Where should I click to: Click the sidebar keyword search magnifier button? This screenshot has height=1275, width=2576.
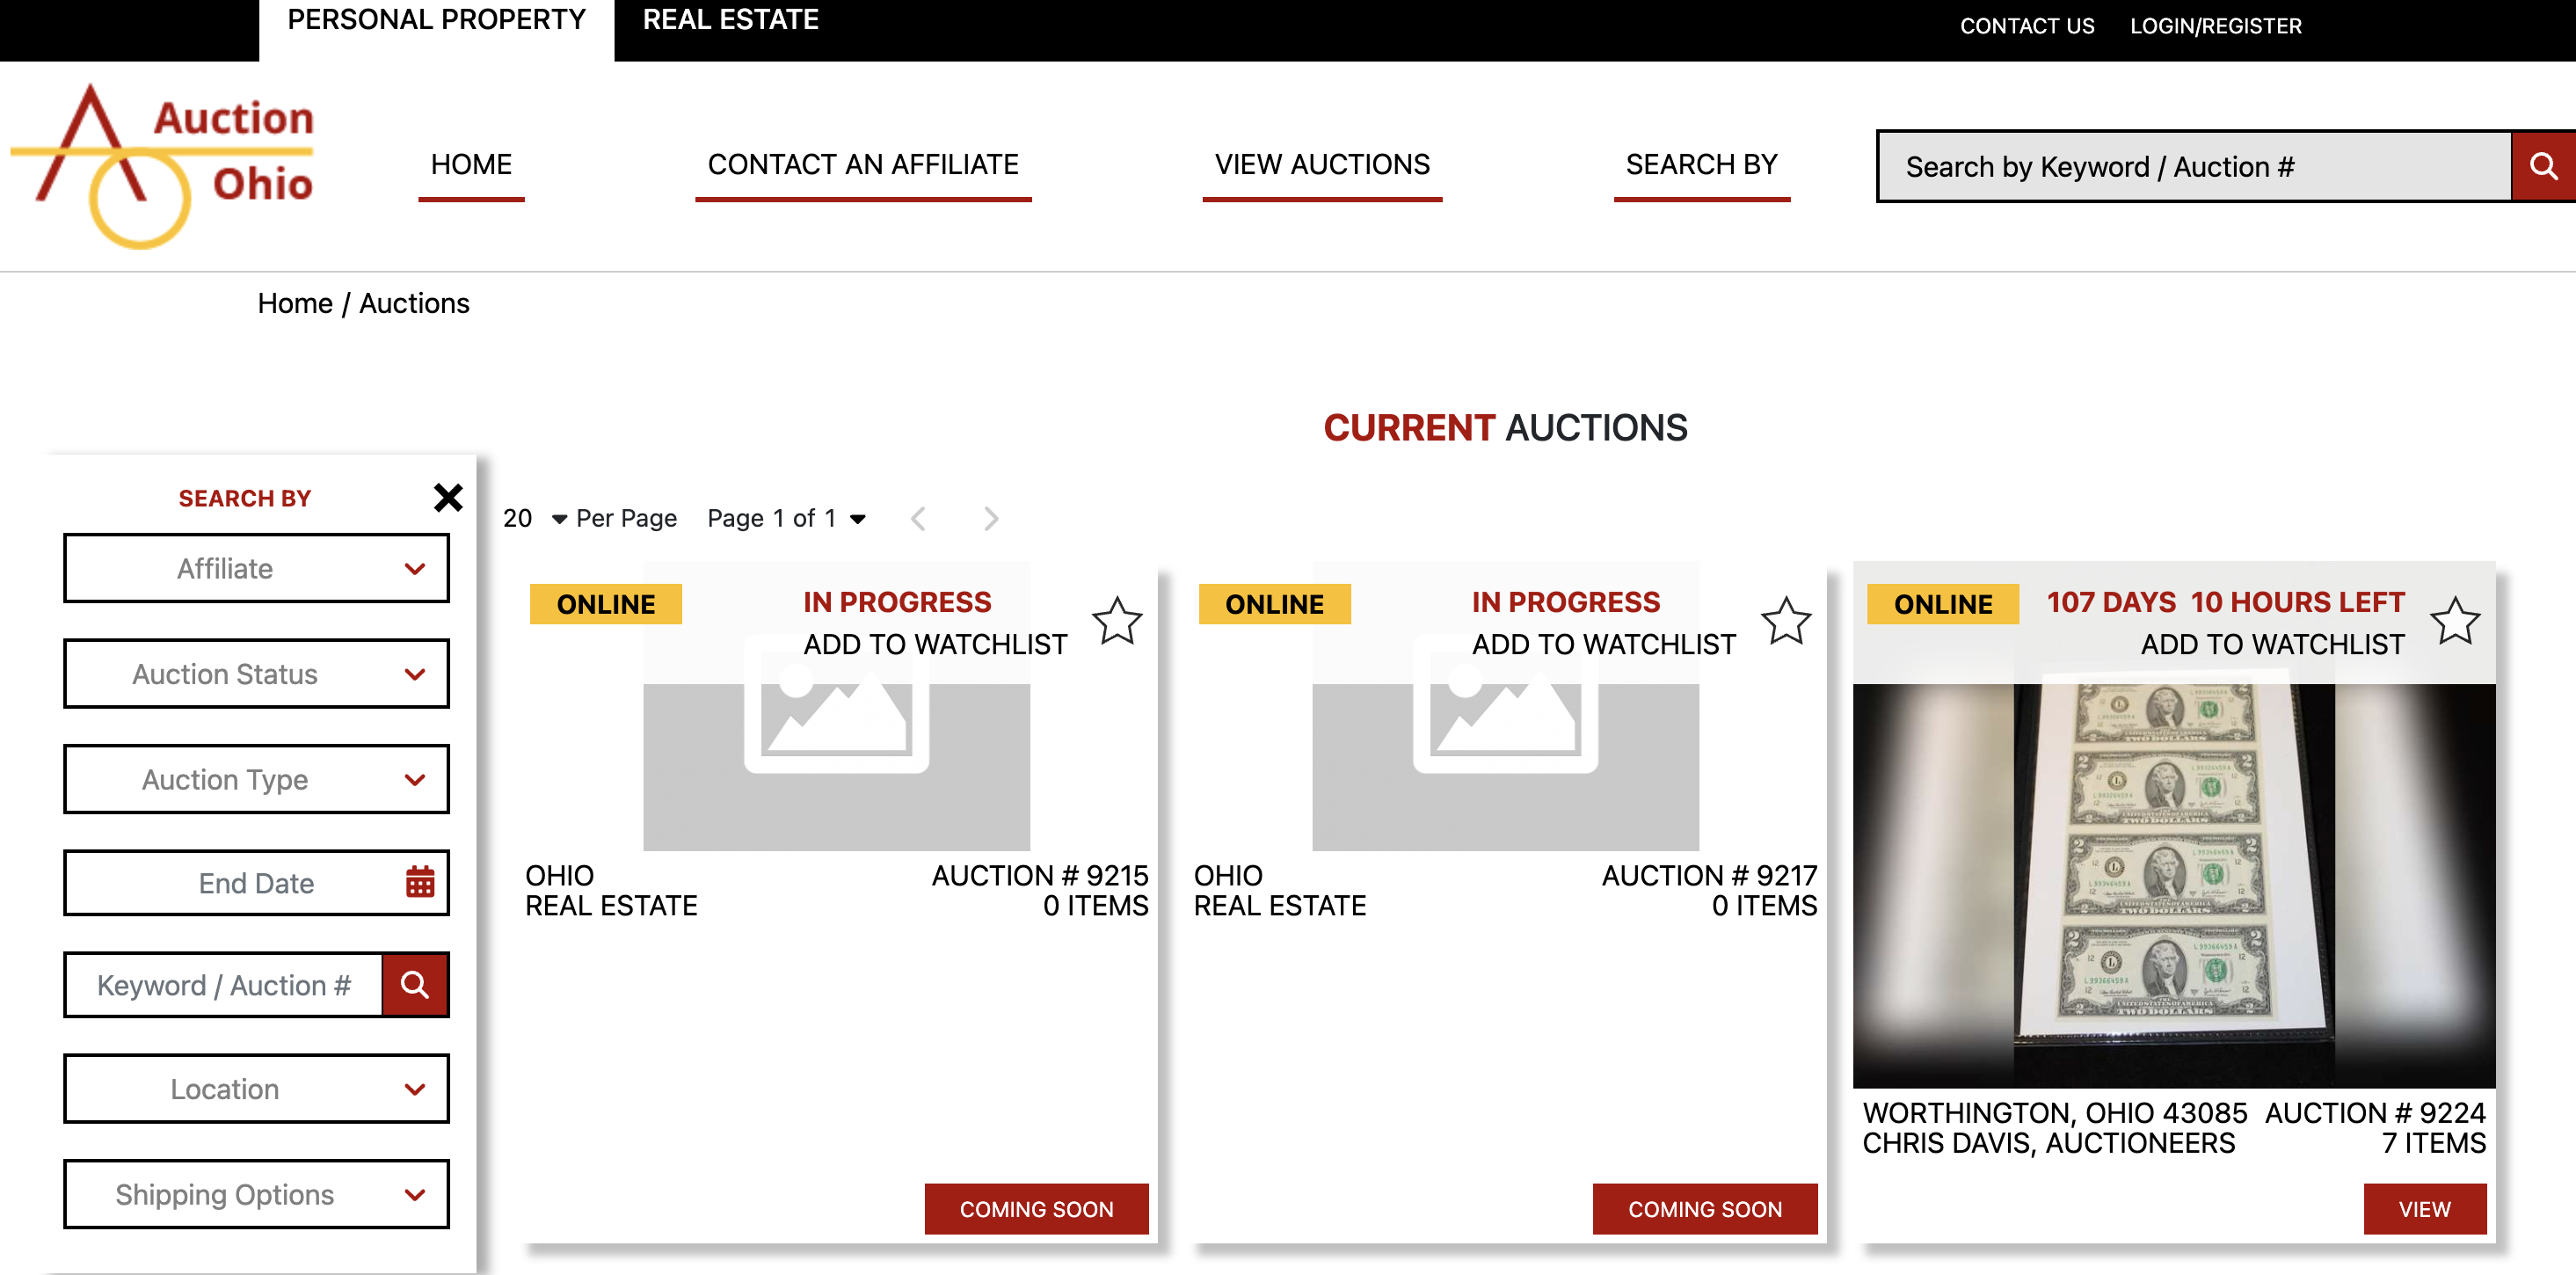415,985
